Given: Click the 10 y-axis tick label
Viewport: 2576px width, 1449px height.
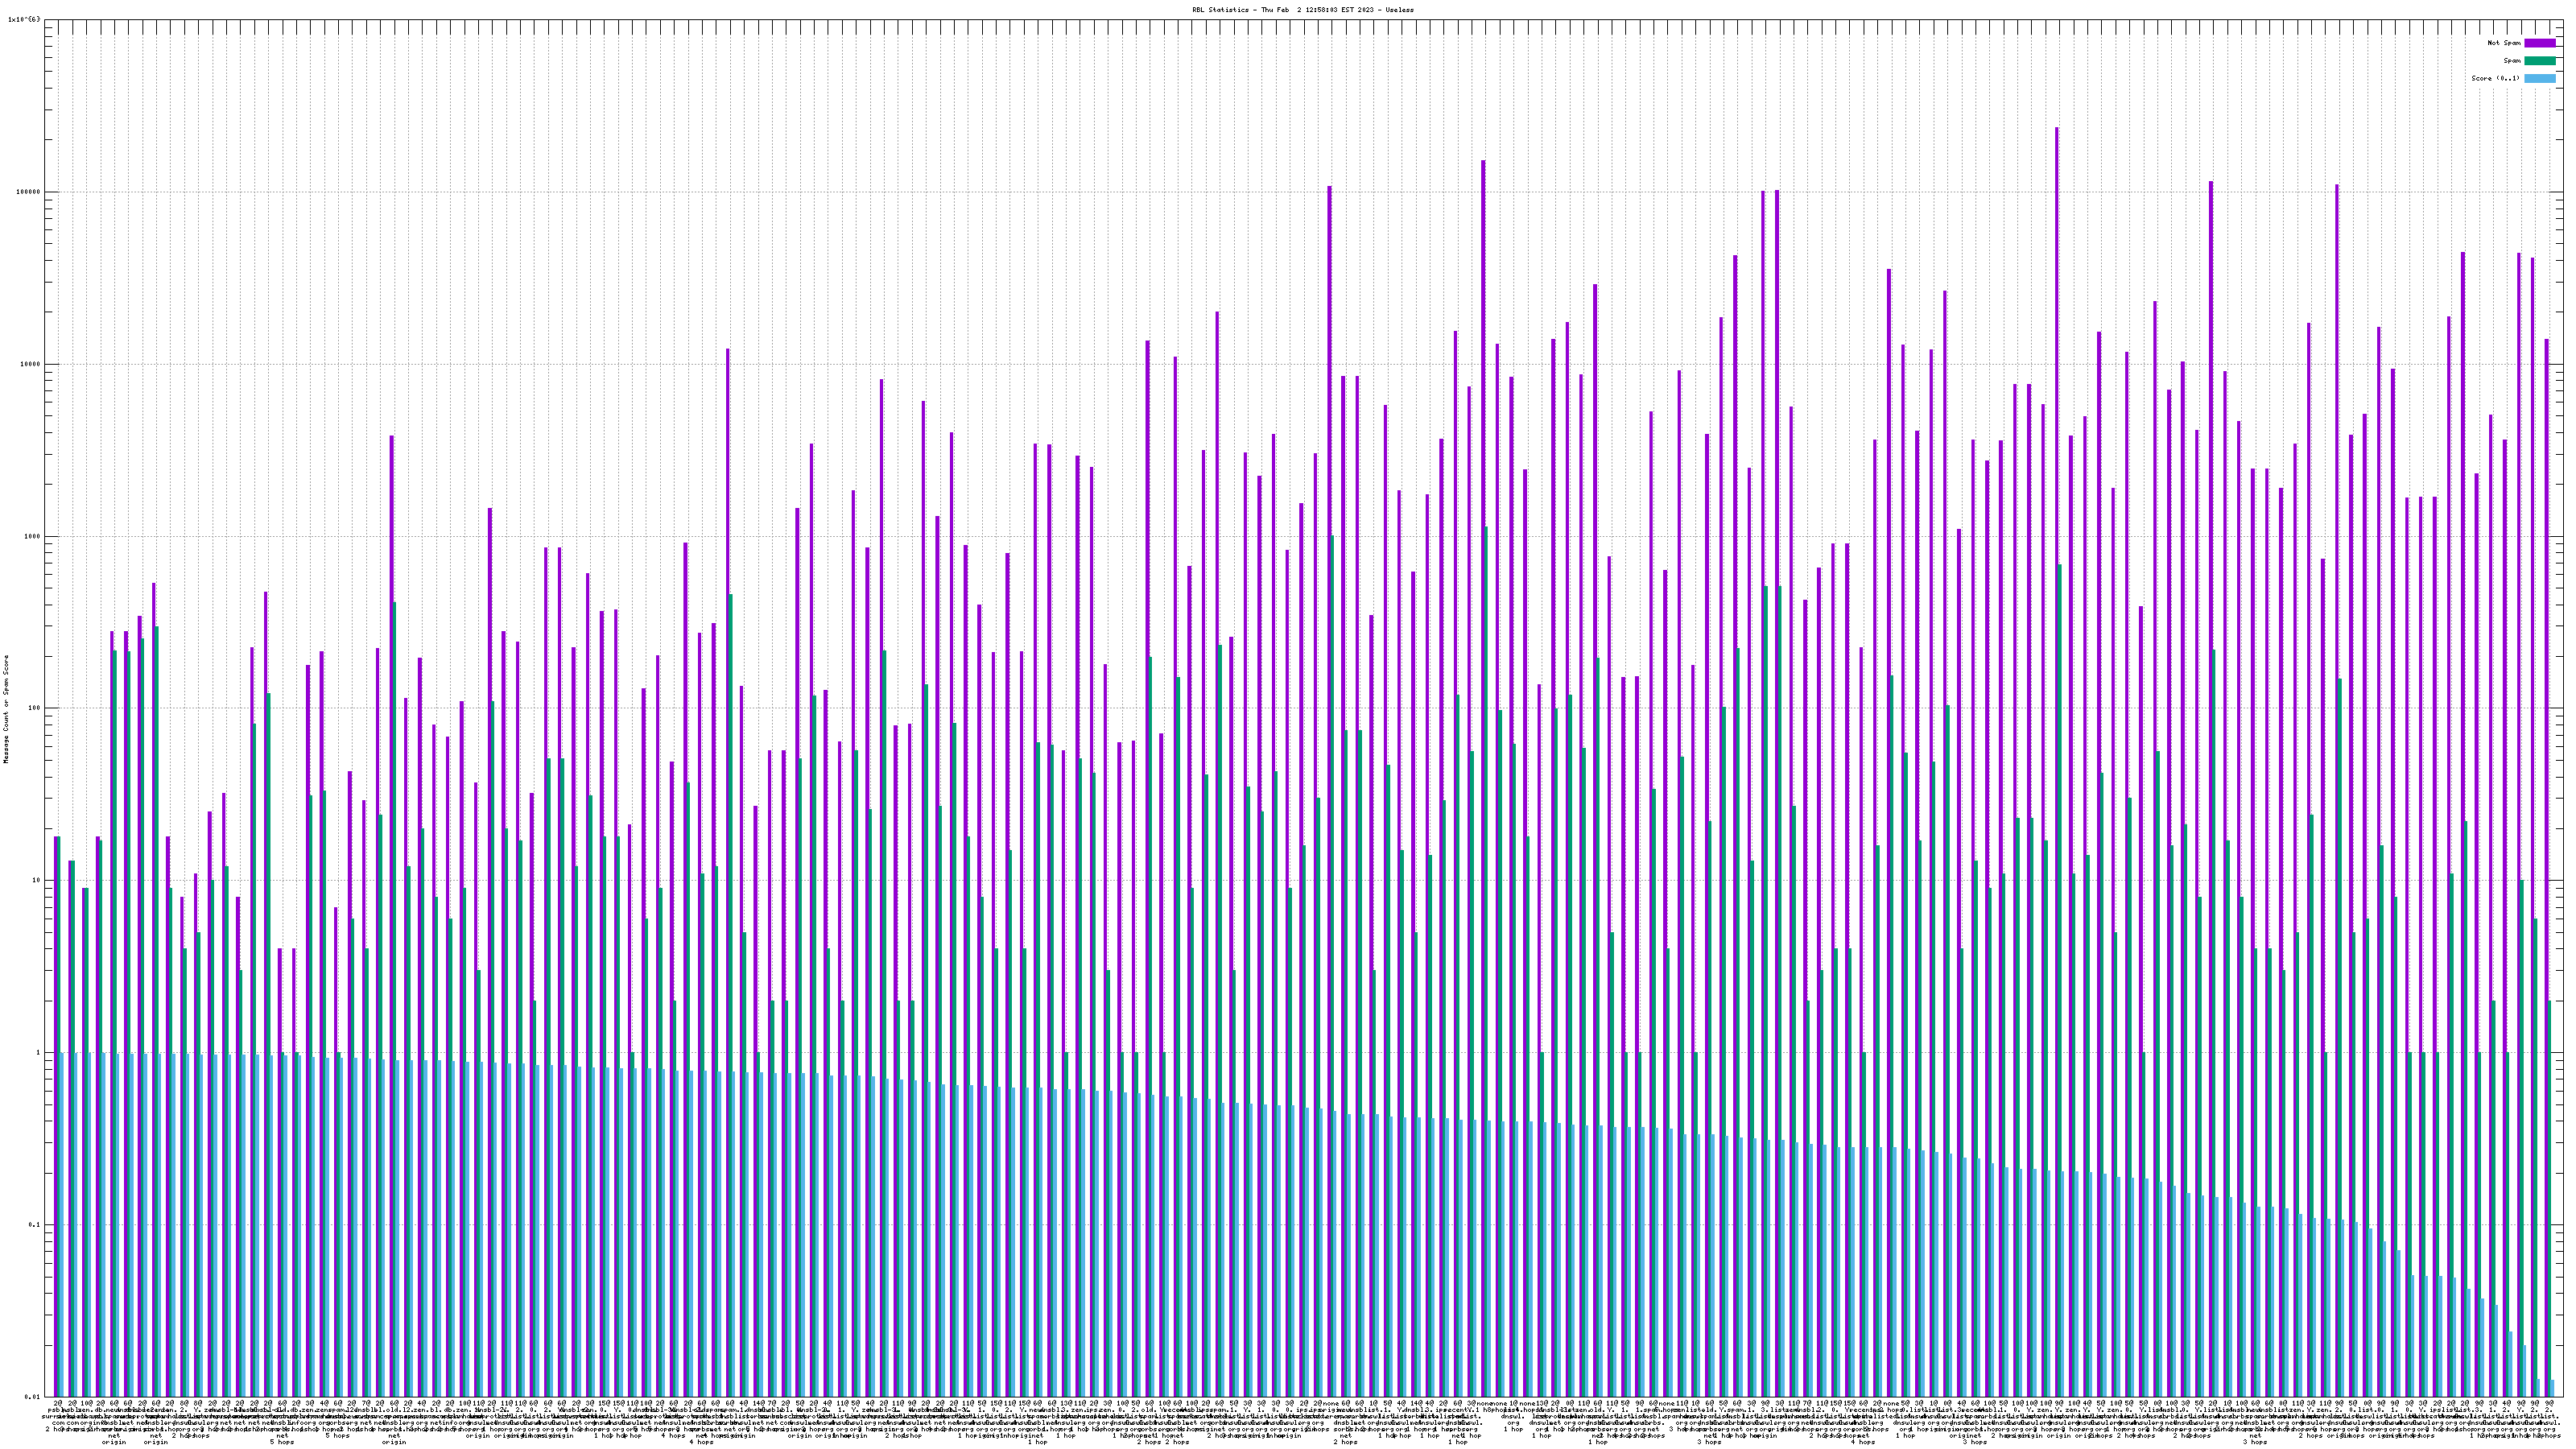Looking at the screenshot, I should pos(36,880).
